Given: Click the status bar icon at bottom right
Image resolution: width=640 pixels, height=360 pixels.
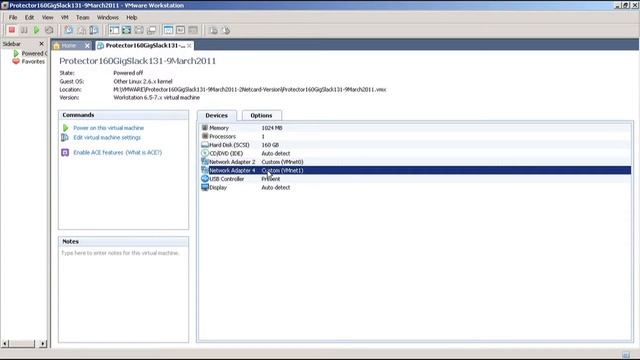Looking at the screenshot, I should point(626,355).
